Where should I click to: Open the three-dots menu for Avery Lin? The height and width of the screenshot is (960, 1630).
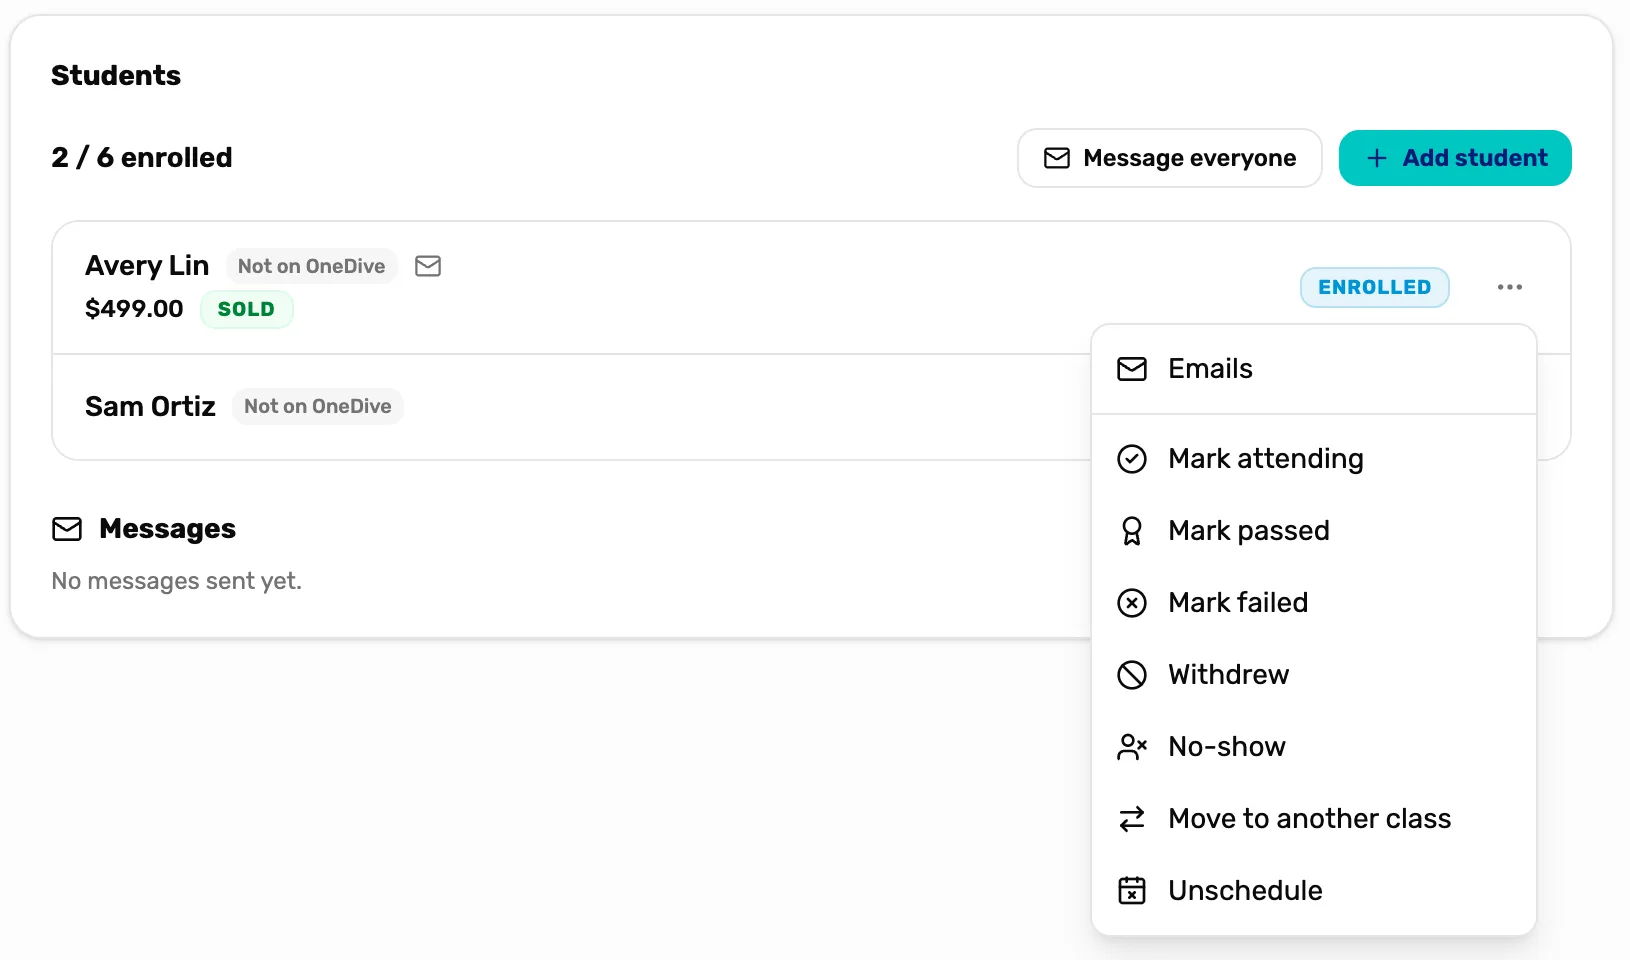[1509, 287]
